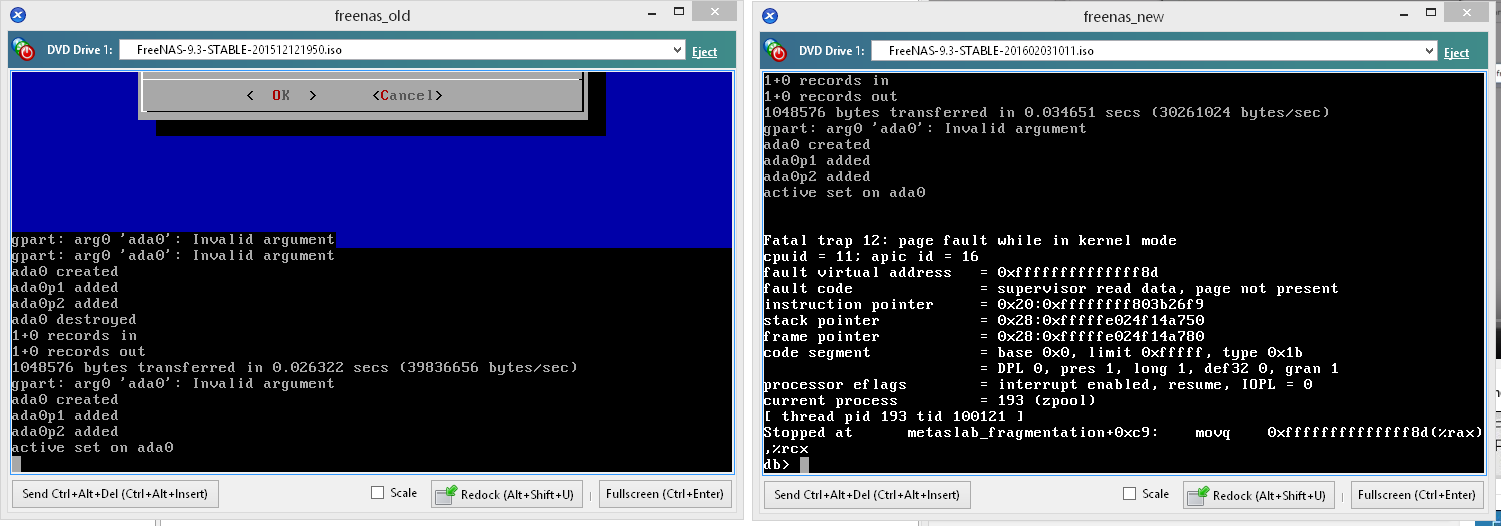Click the freenas_new window app icon

point(770,16)
